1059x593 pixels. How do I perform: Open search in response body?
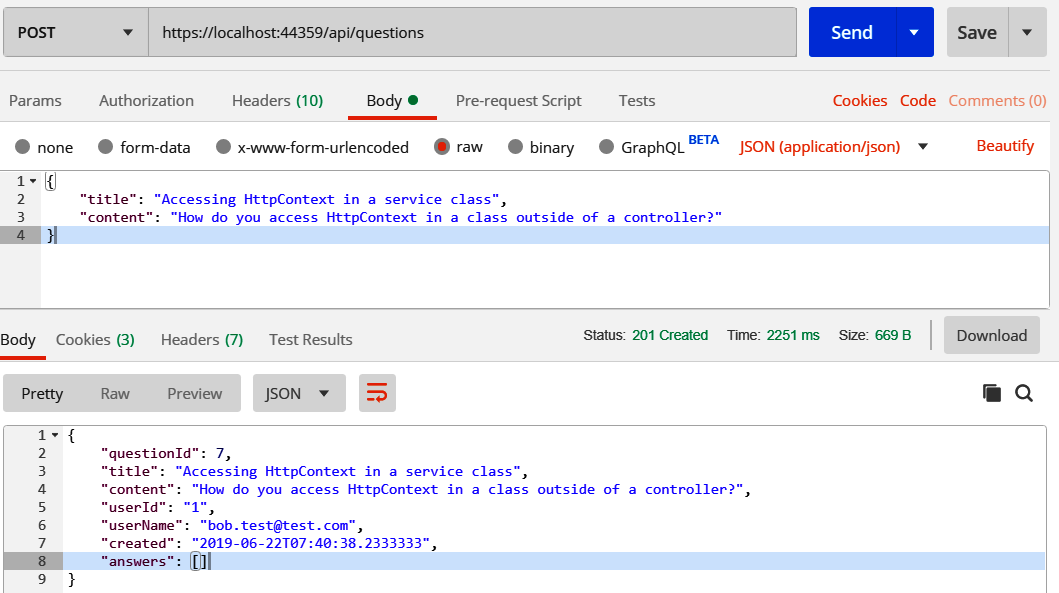pos(1024,393)
